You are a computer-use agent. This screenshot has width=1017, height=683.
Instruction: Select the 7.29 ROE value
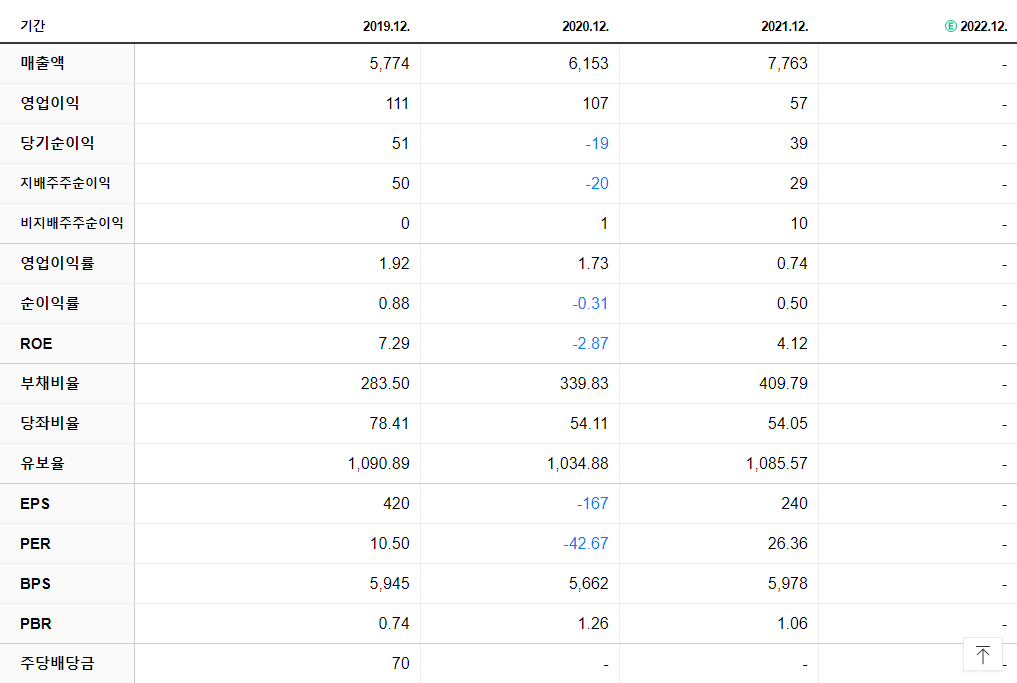pyautogui.click(x=394, y=344)
